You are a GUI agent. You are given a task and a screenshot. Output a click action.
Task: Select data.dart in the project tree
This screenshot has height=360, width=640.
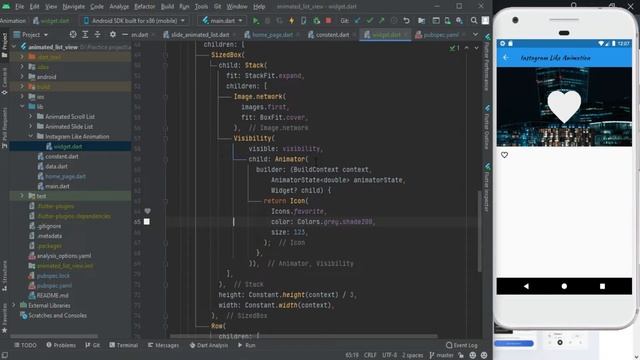[56, 166]
